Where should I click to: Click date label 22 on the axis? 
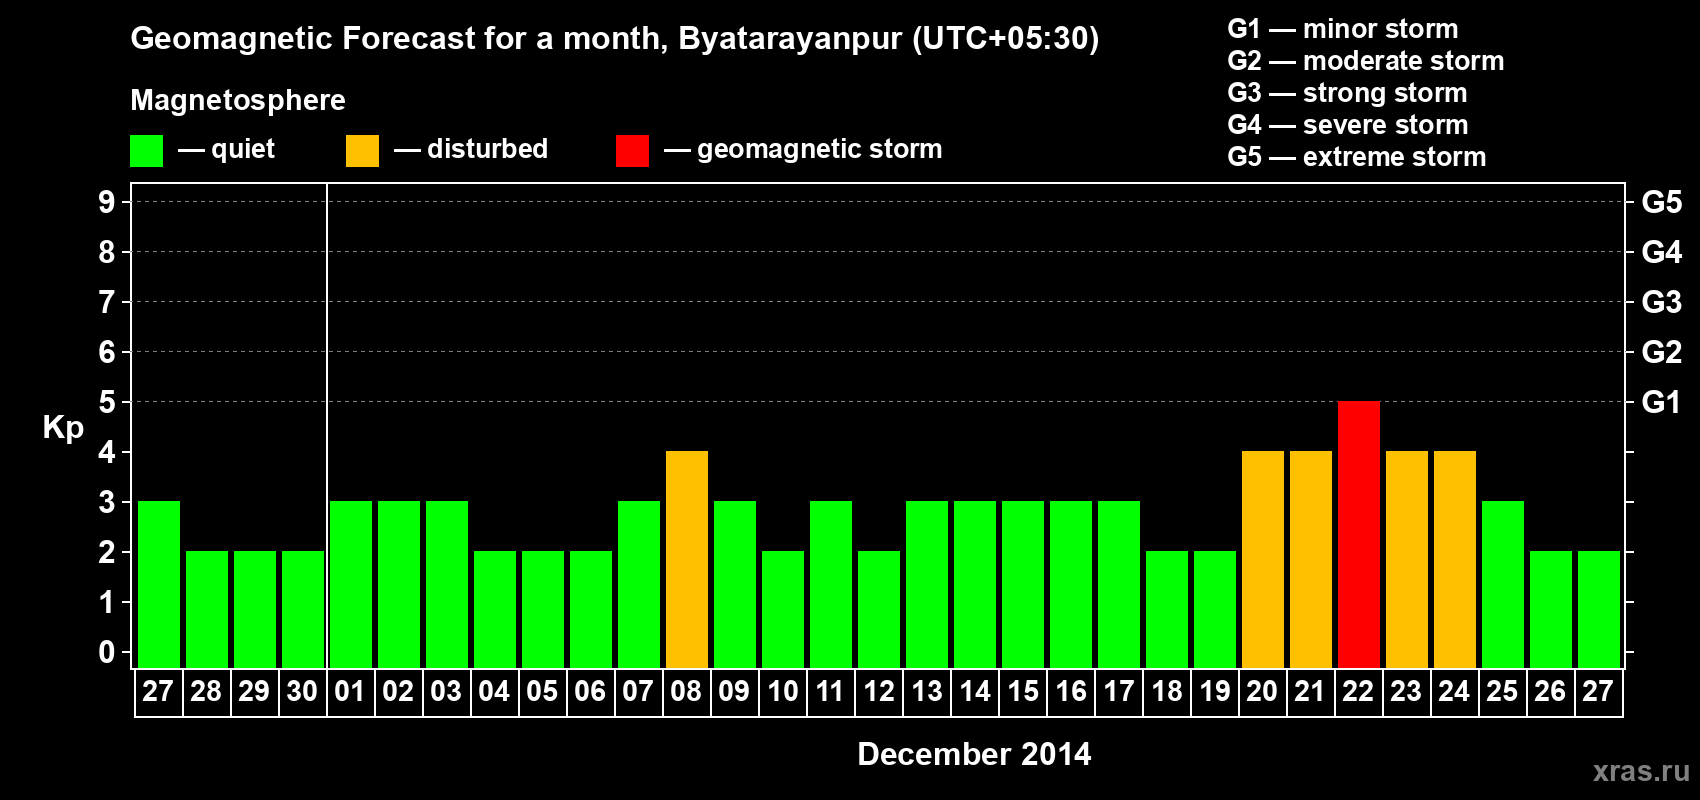click(x=1358, y=692)
